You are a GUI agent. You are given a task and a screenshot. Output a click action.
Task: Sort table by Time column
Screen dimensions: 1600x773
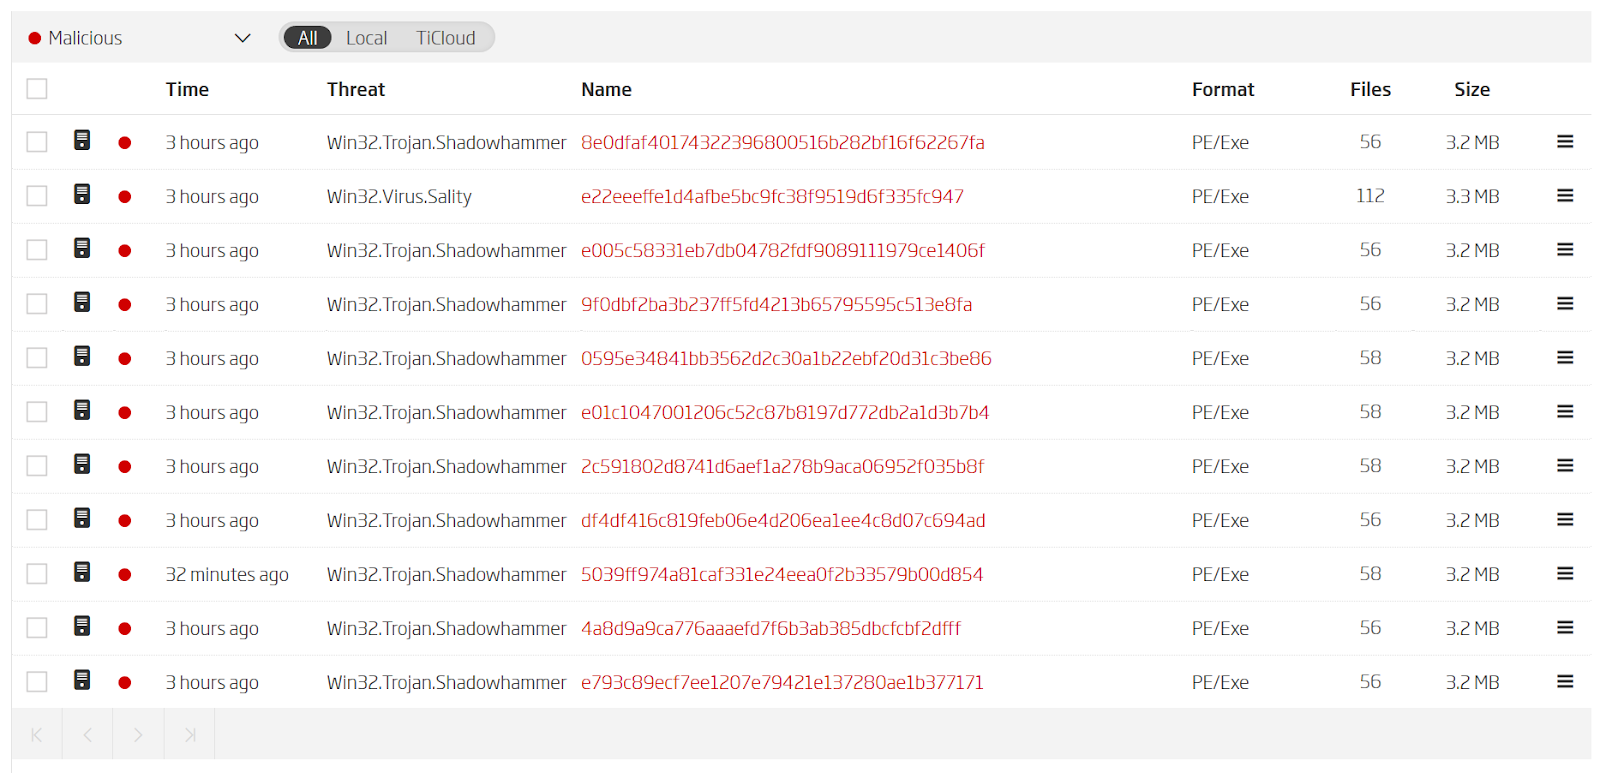tap(187, 89)
